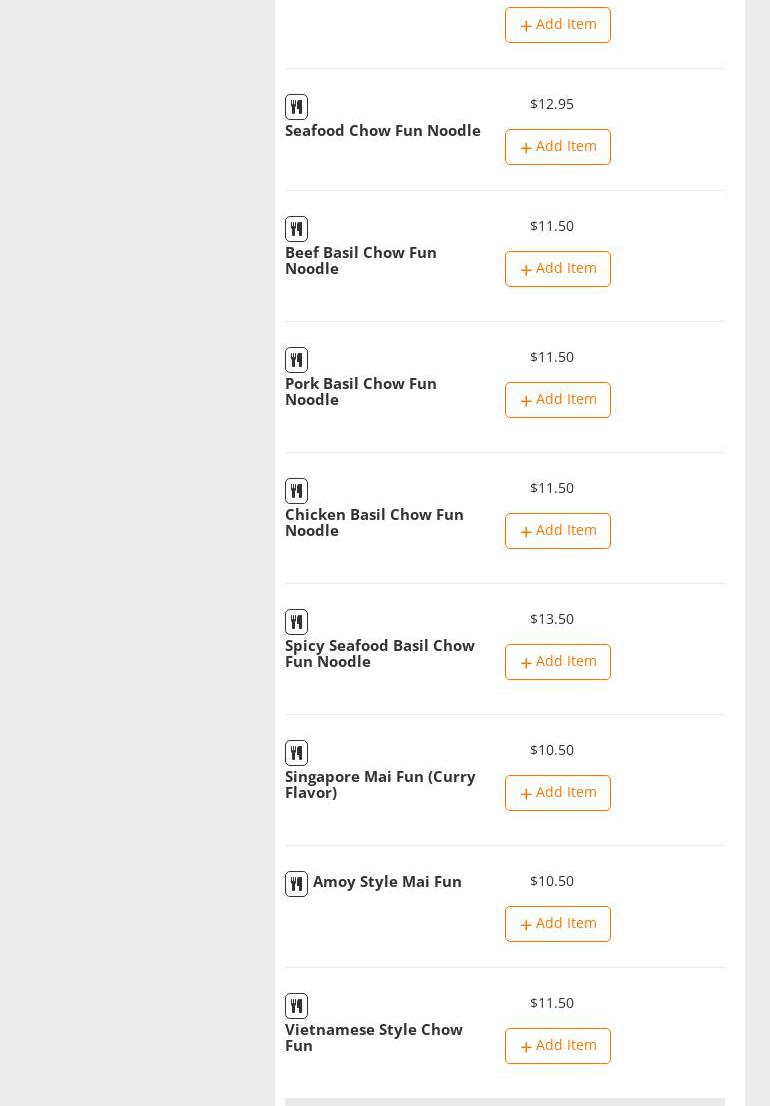Add Seafood Chow Fun Noodle to order
This screenshot has height=1106, width=770.
click(557, 147)
